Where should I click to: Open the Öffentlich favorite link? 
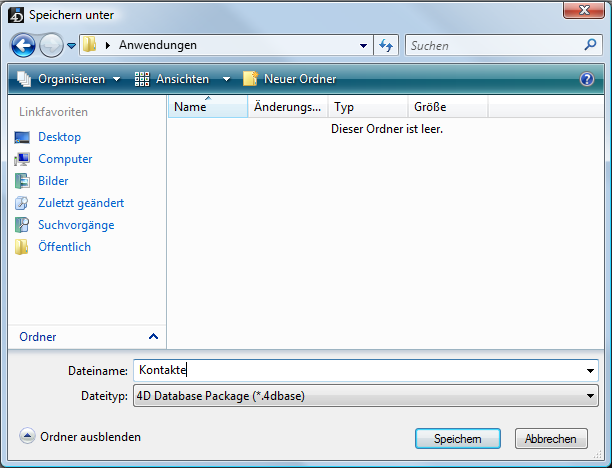click(x=64, y=247)
